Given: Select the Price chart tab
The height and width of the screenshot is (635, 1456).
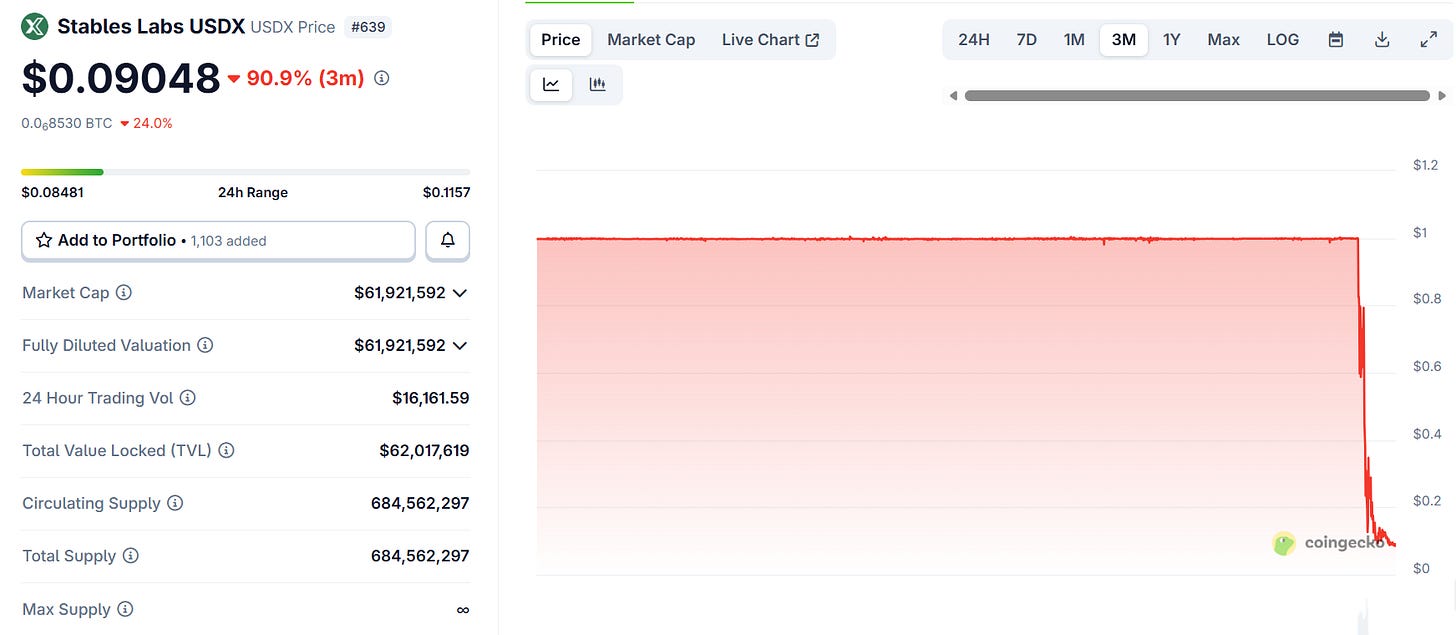Looking at the screenshot, I should [x=560, y=40].
